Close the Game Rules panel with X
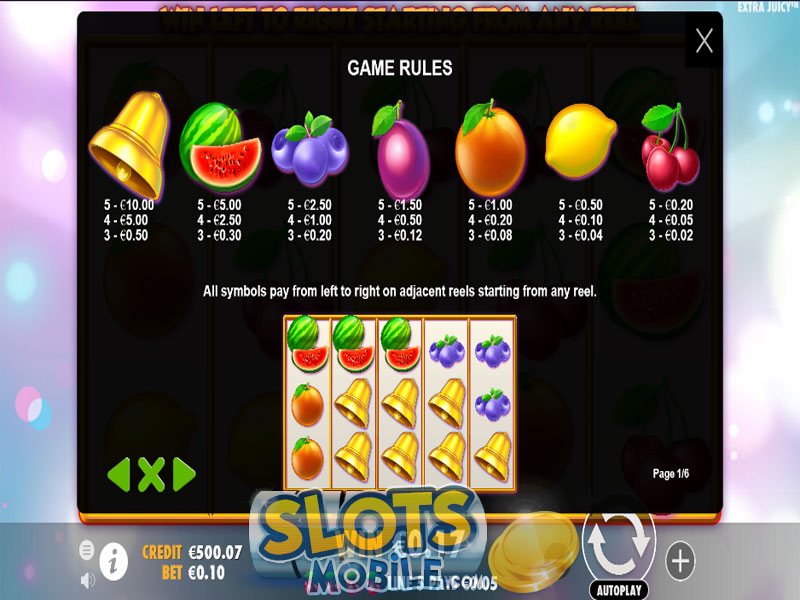 tap(704, 41)
